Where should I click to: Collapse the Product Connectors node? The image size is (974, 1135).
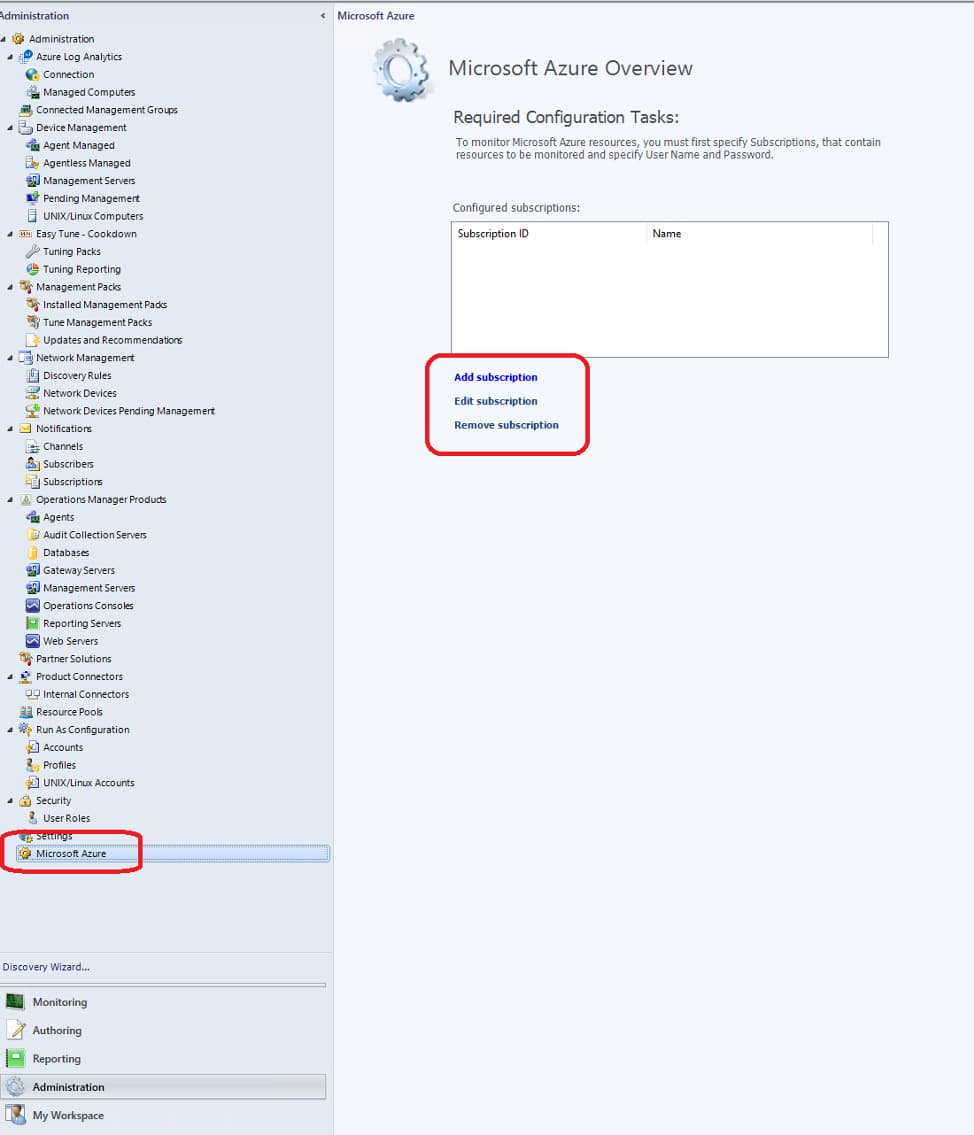(x=10, y=677)
